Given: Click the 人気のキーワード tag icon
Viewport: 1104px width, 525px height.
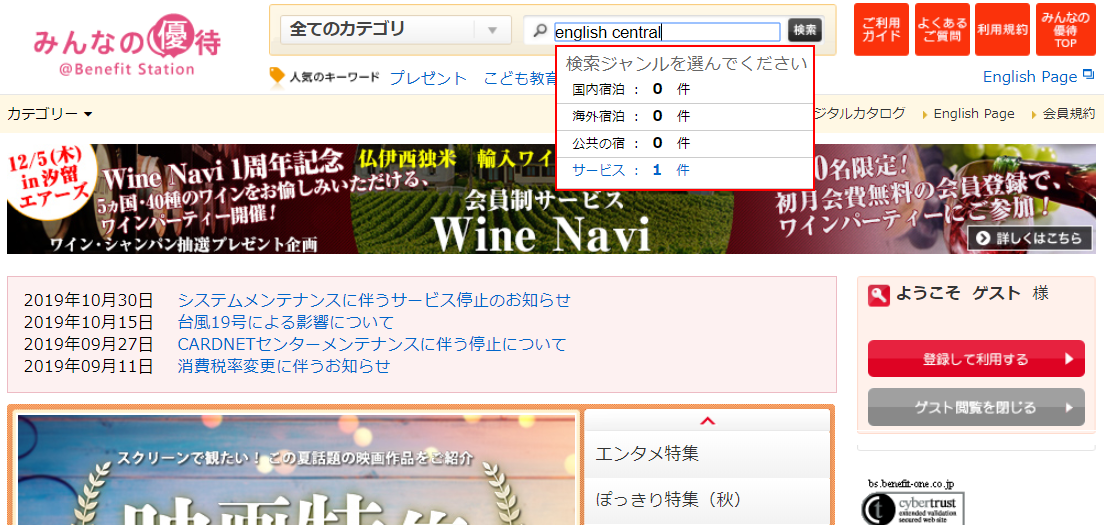Looking at the screenshot, I should [277, 77].
